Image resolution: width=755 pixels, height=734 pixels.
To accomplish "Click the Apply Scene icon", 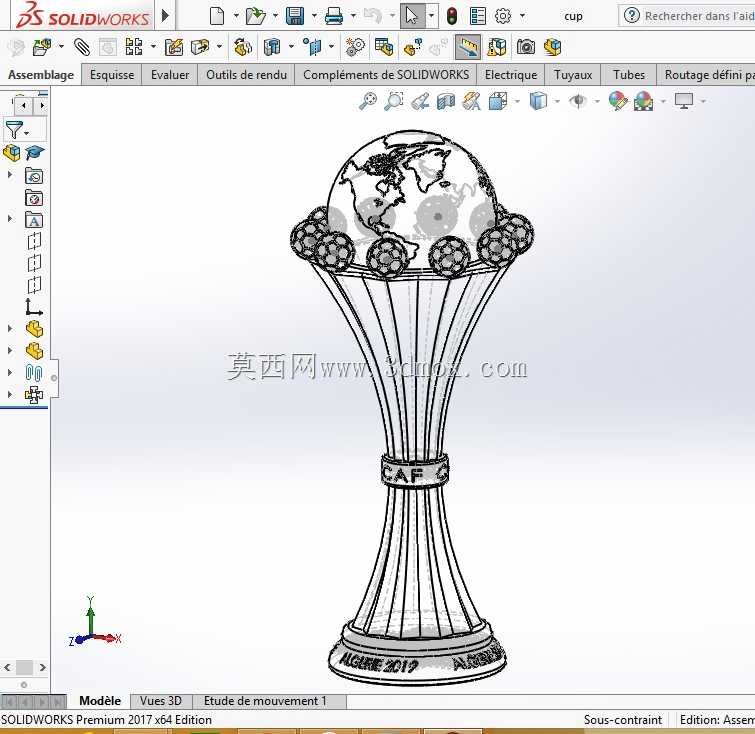I will point(644,101).
